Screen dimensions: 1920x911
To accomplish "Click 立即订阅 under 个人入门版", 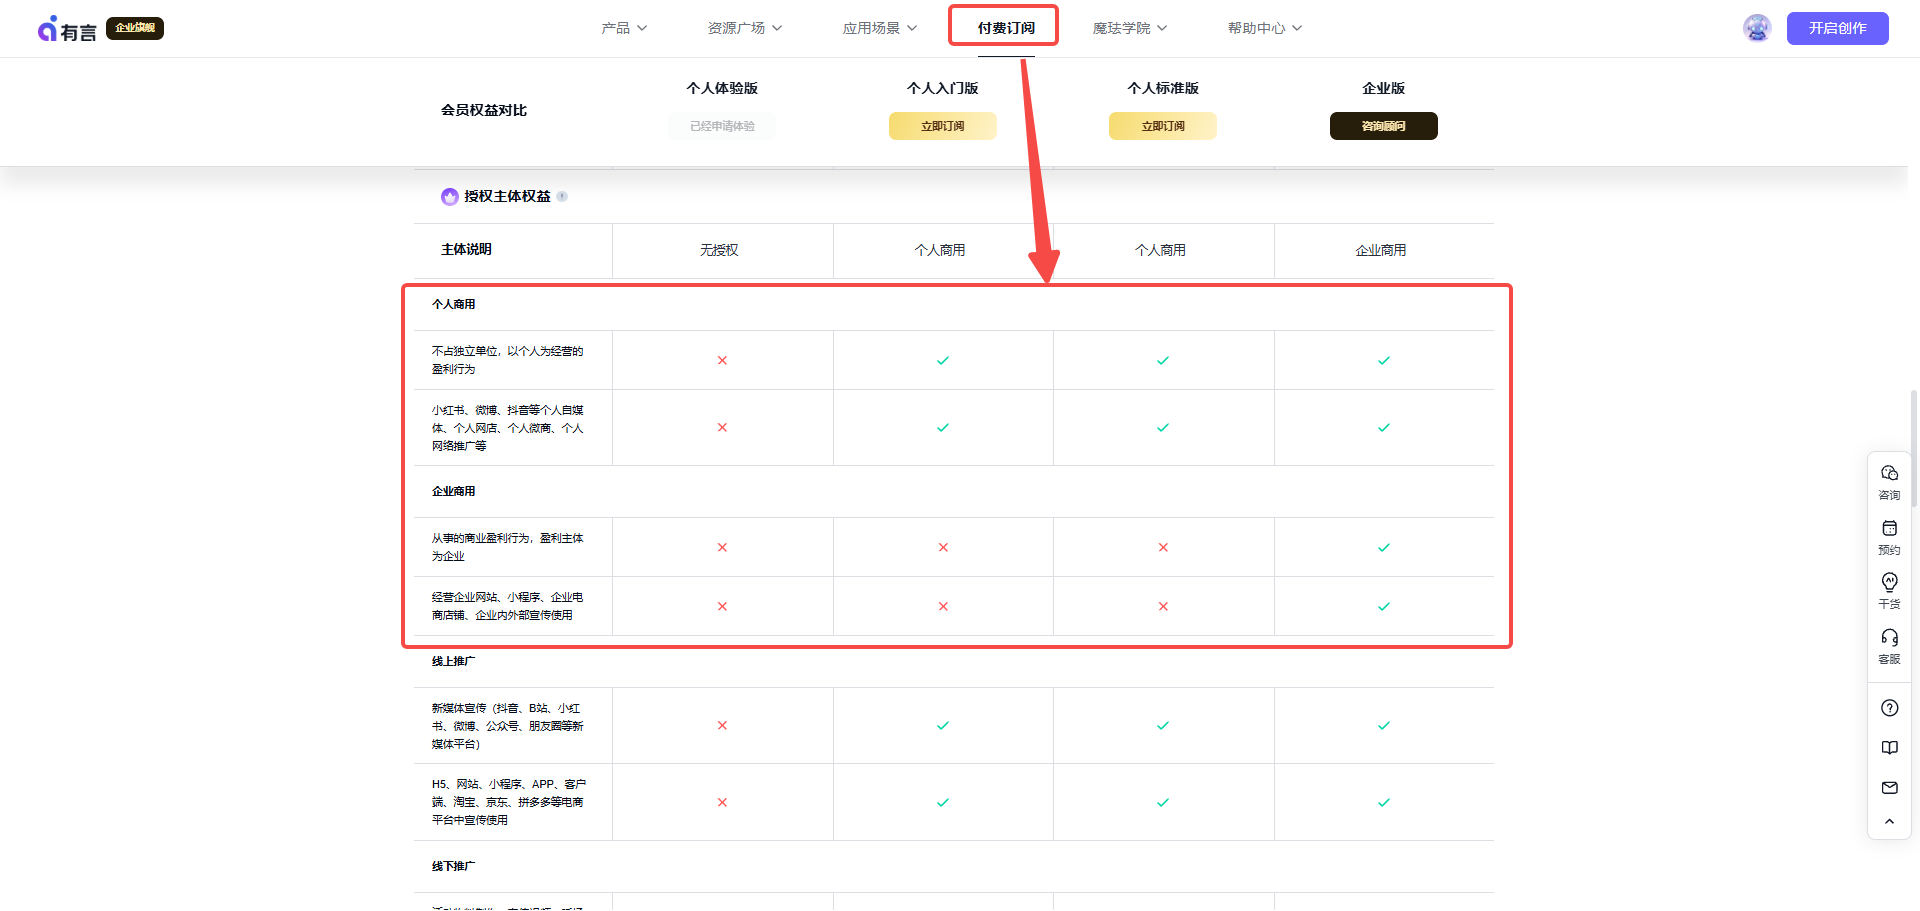I will tap(942, 125).
